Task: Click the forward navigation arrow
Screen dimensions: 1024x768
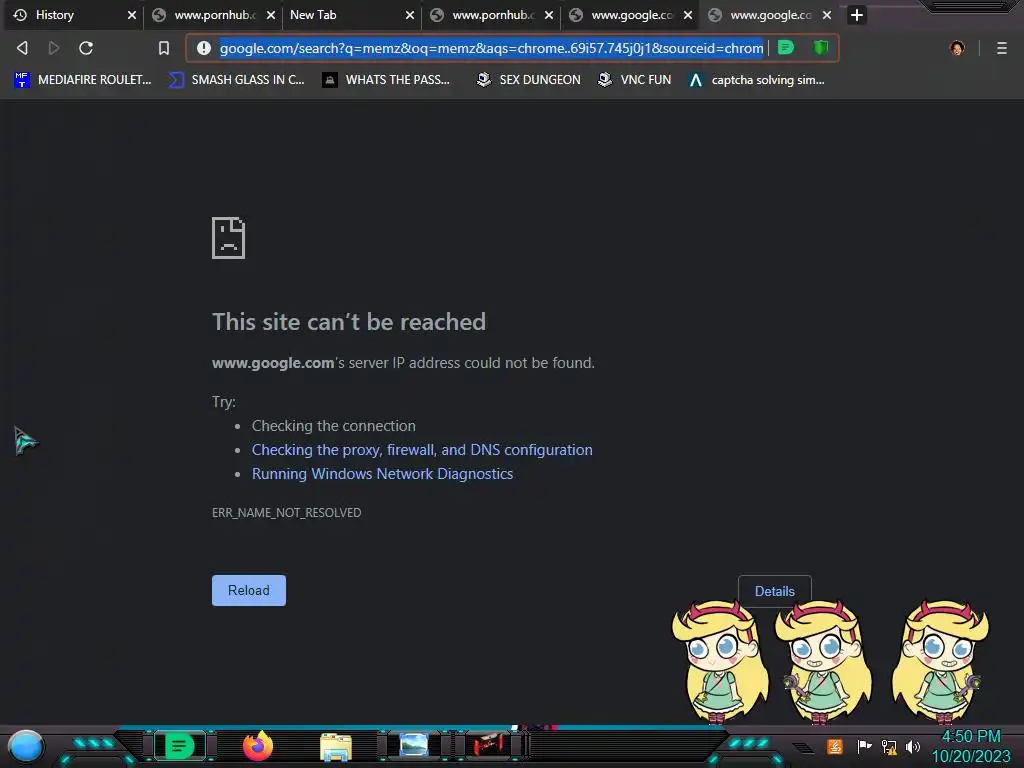Action: point(54,48)
